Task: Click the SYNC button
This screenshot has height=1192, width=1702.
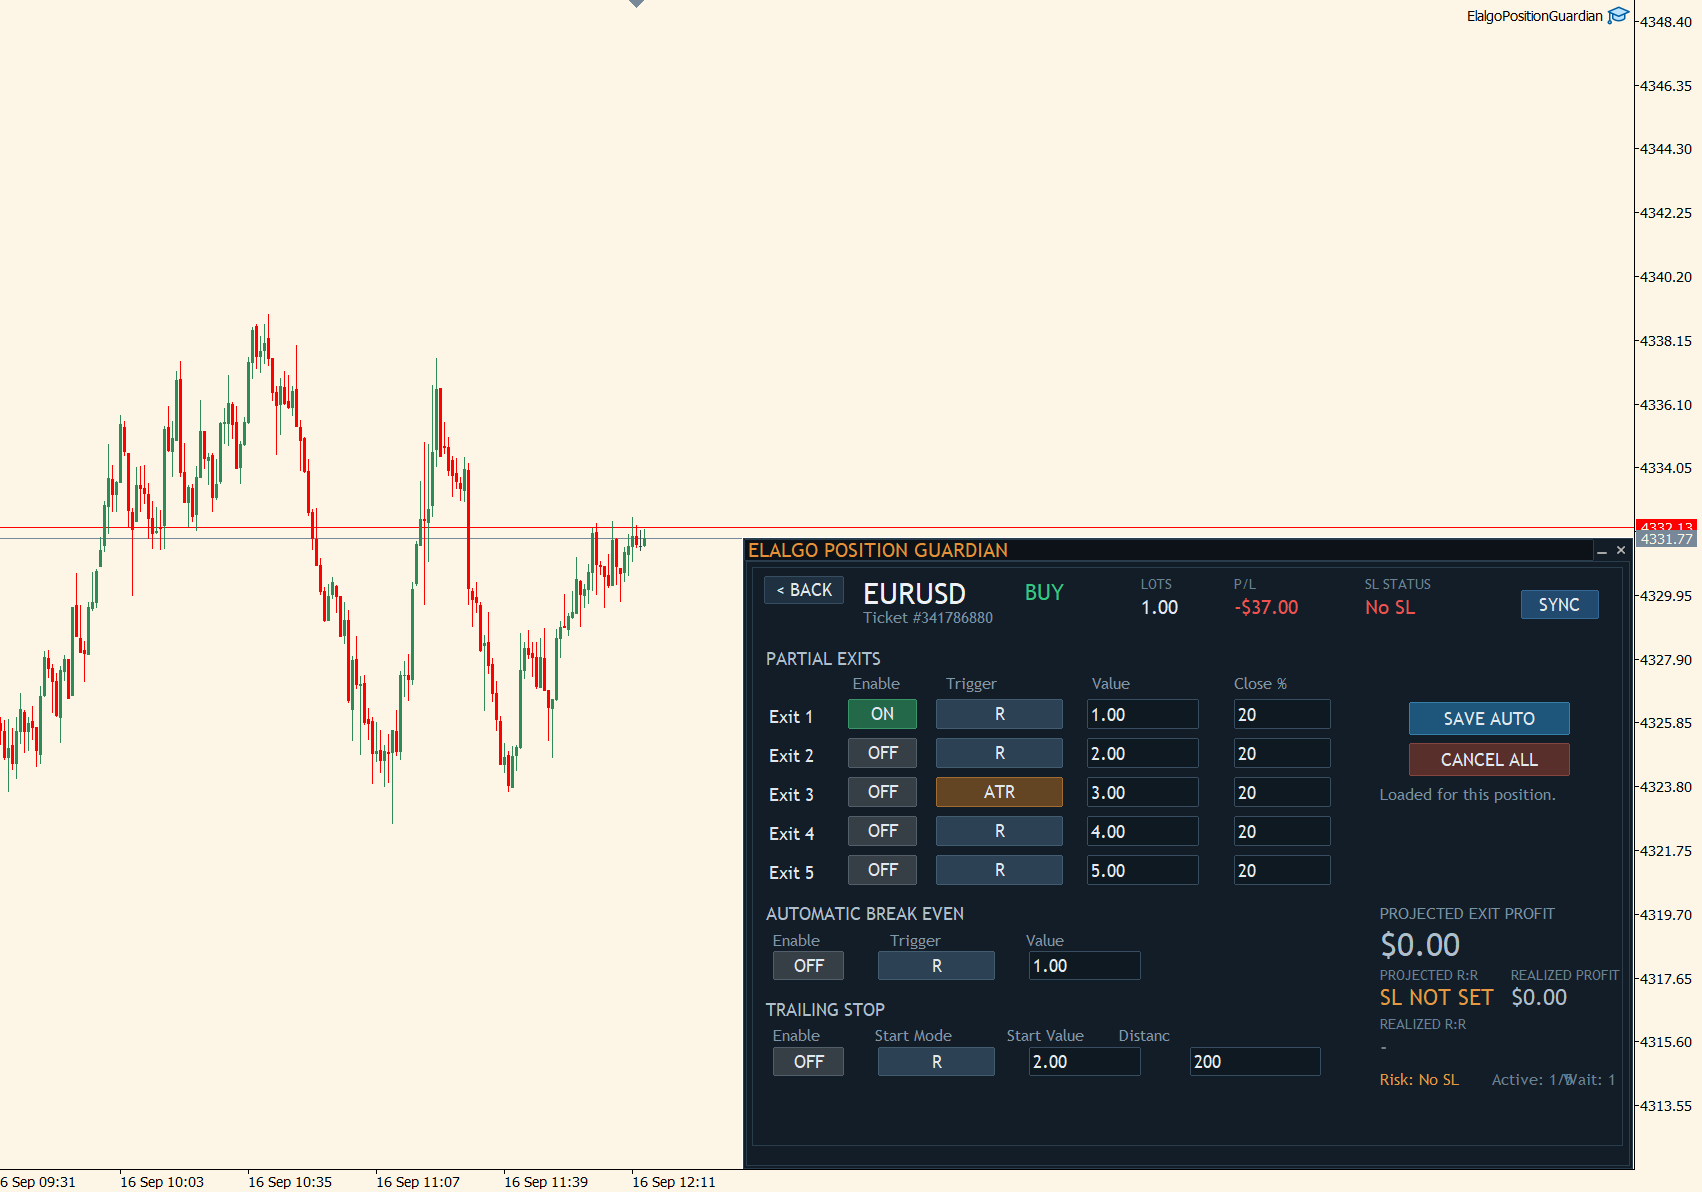Action: click(x=1559, y=605)
